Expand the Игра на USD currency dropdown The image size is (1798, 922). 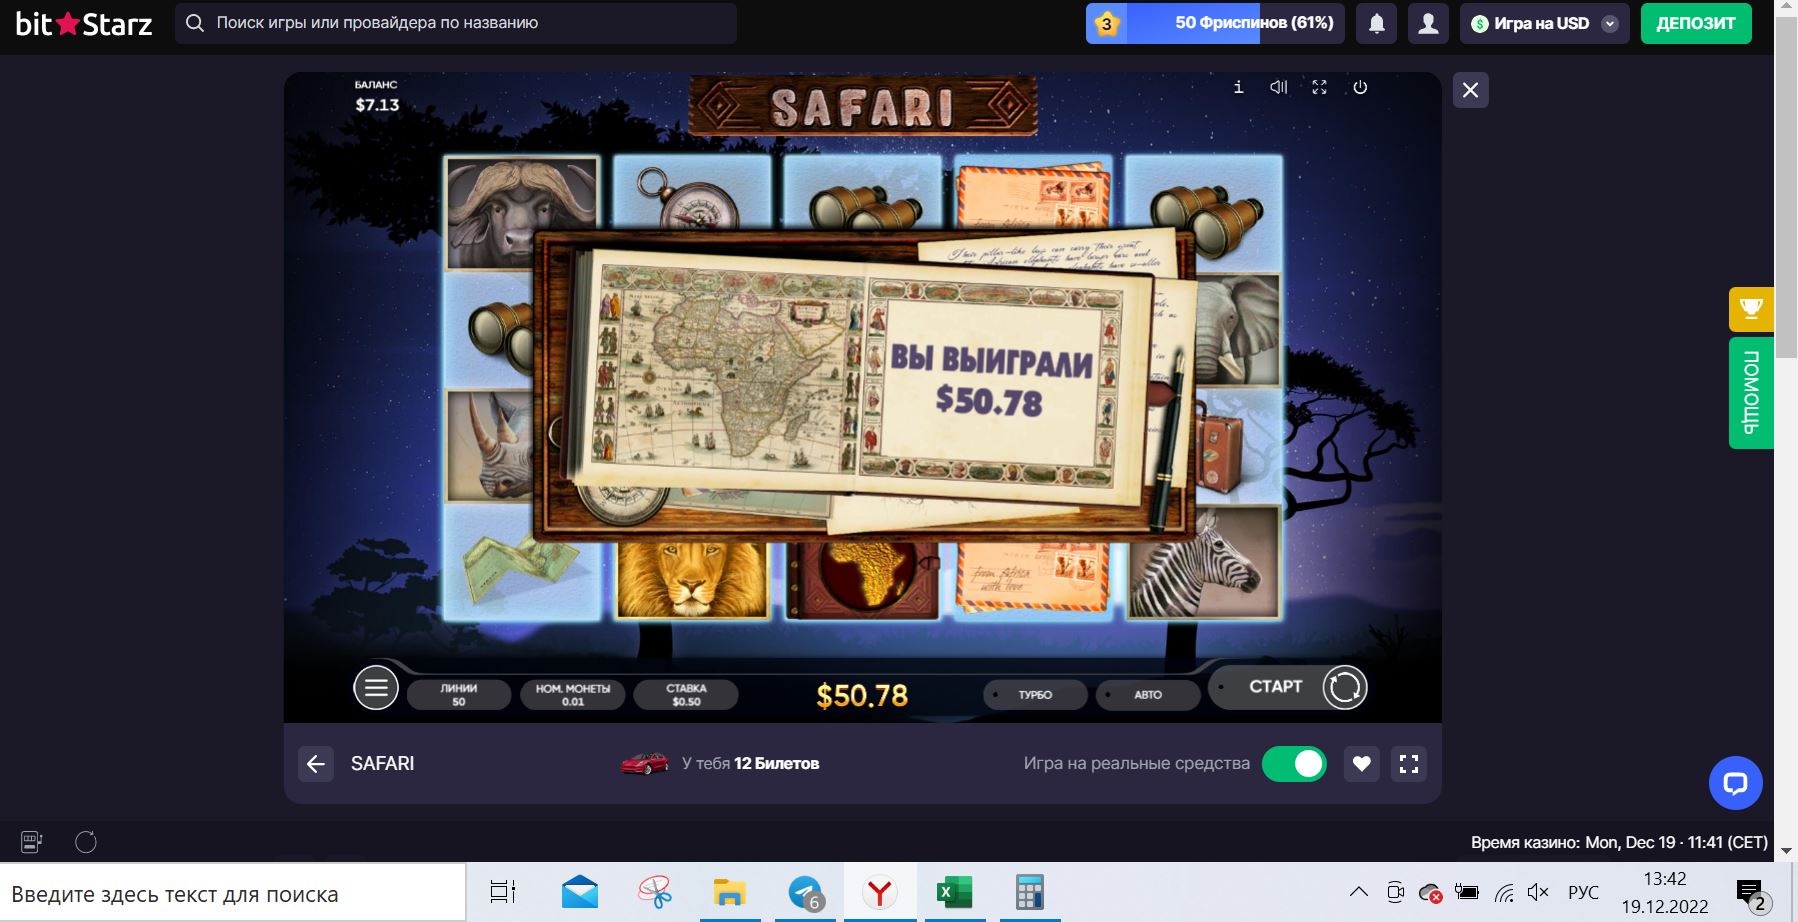coord(1544,24)
